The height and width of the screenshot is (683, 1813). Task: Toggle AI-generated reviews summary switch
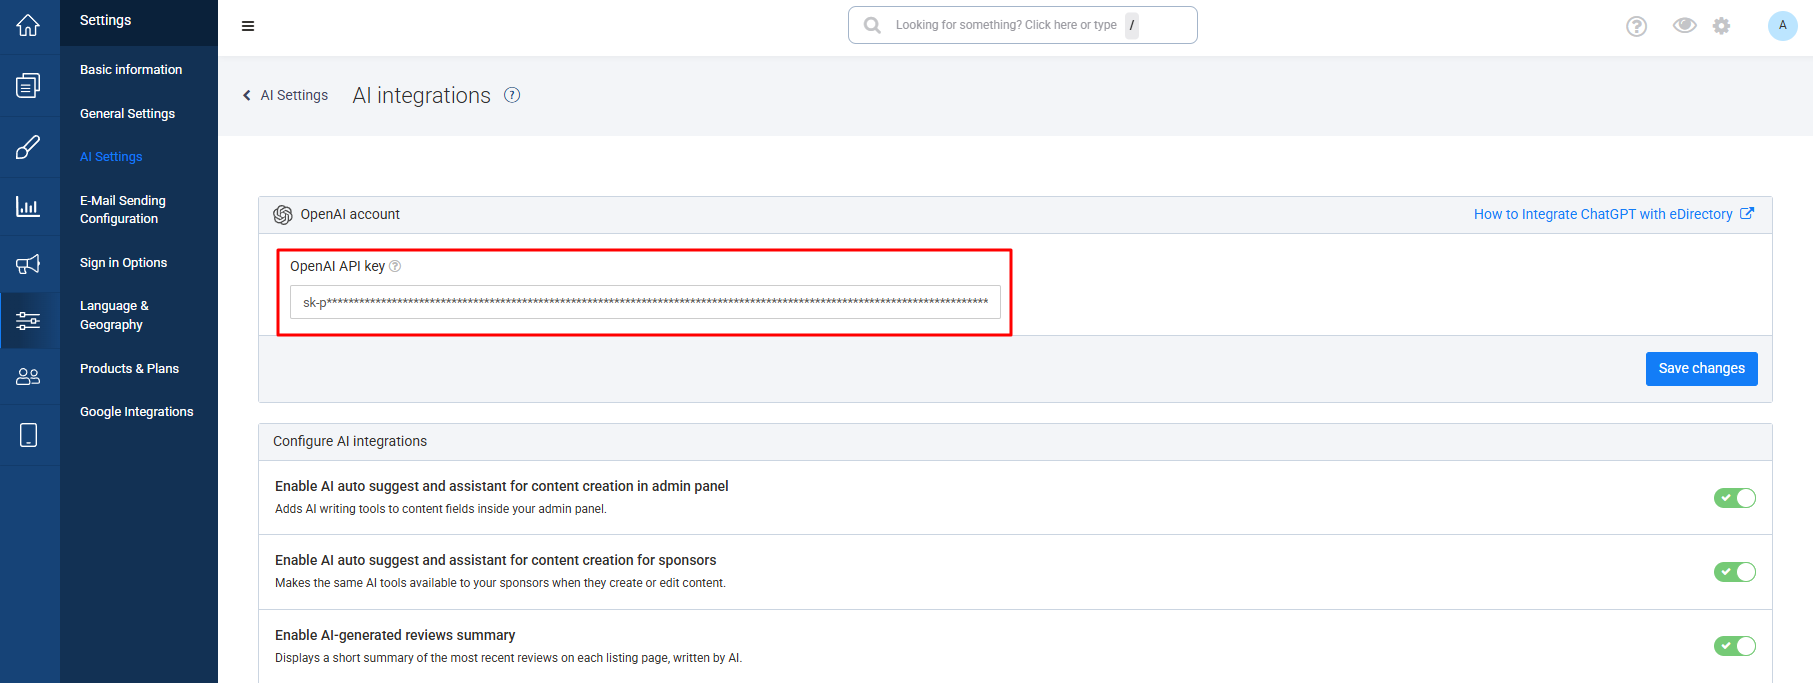pyautogui.click(x=1734, y=646)
